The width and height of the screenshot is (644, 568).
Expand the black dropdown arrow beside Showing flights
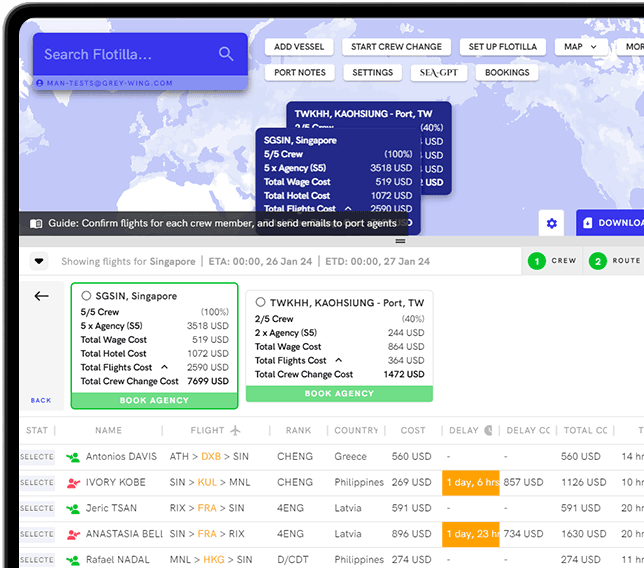pos(39,261)
